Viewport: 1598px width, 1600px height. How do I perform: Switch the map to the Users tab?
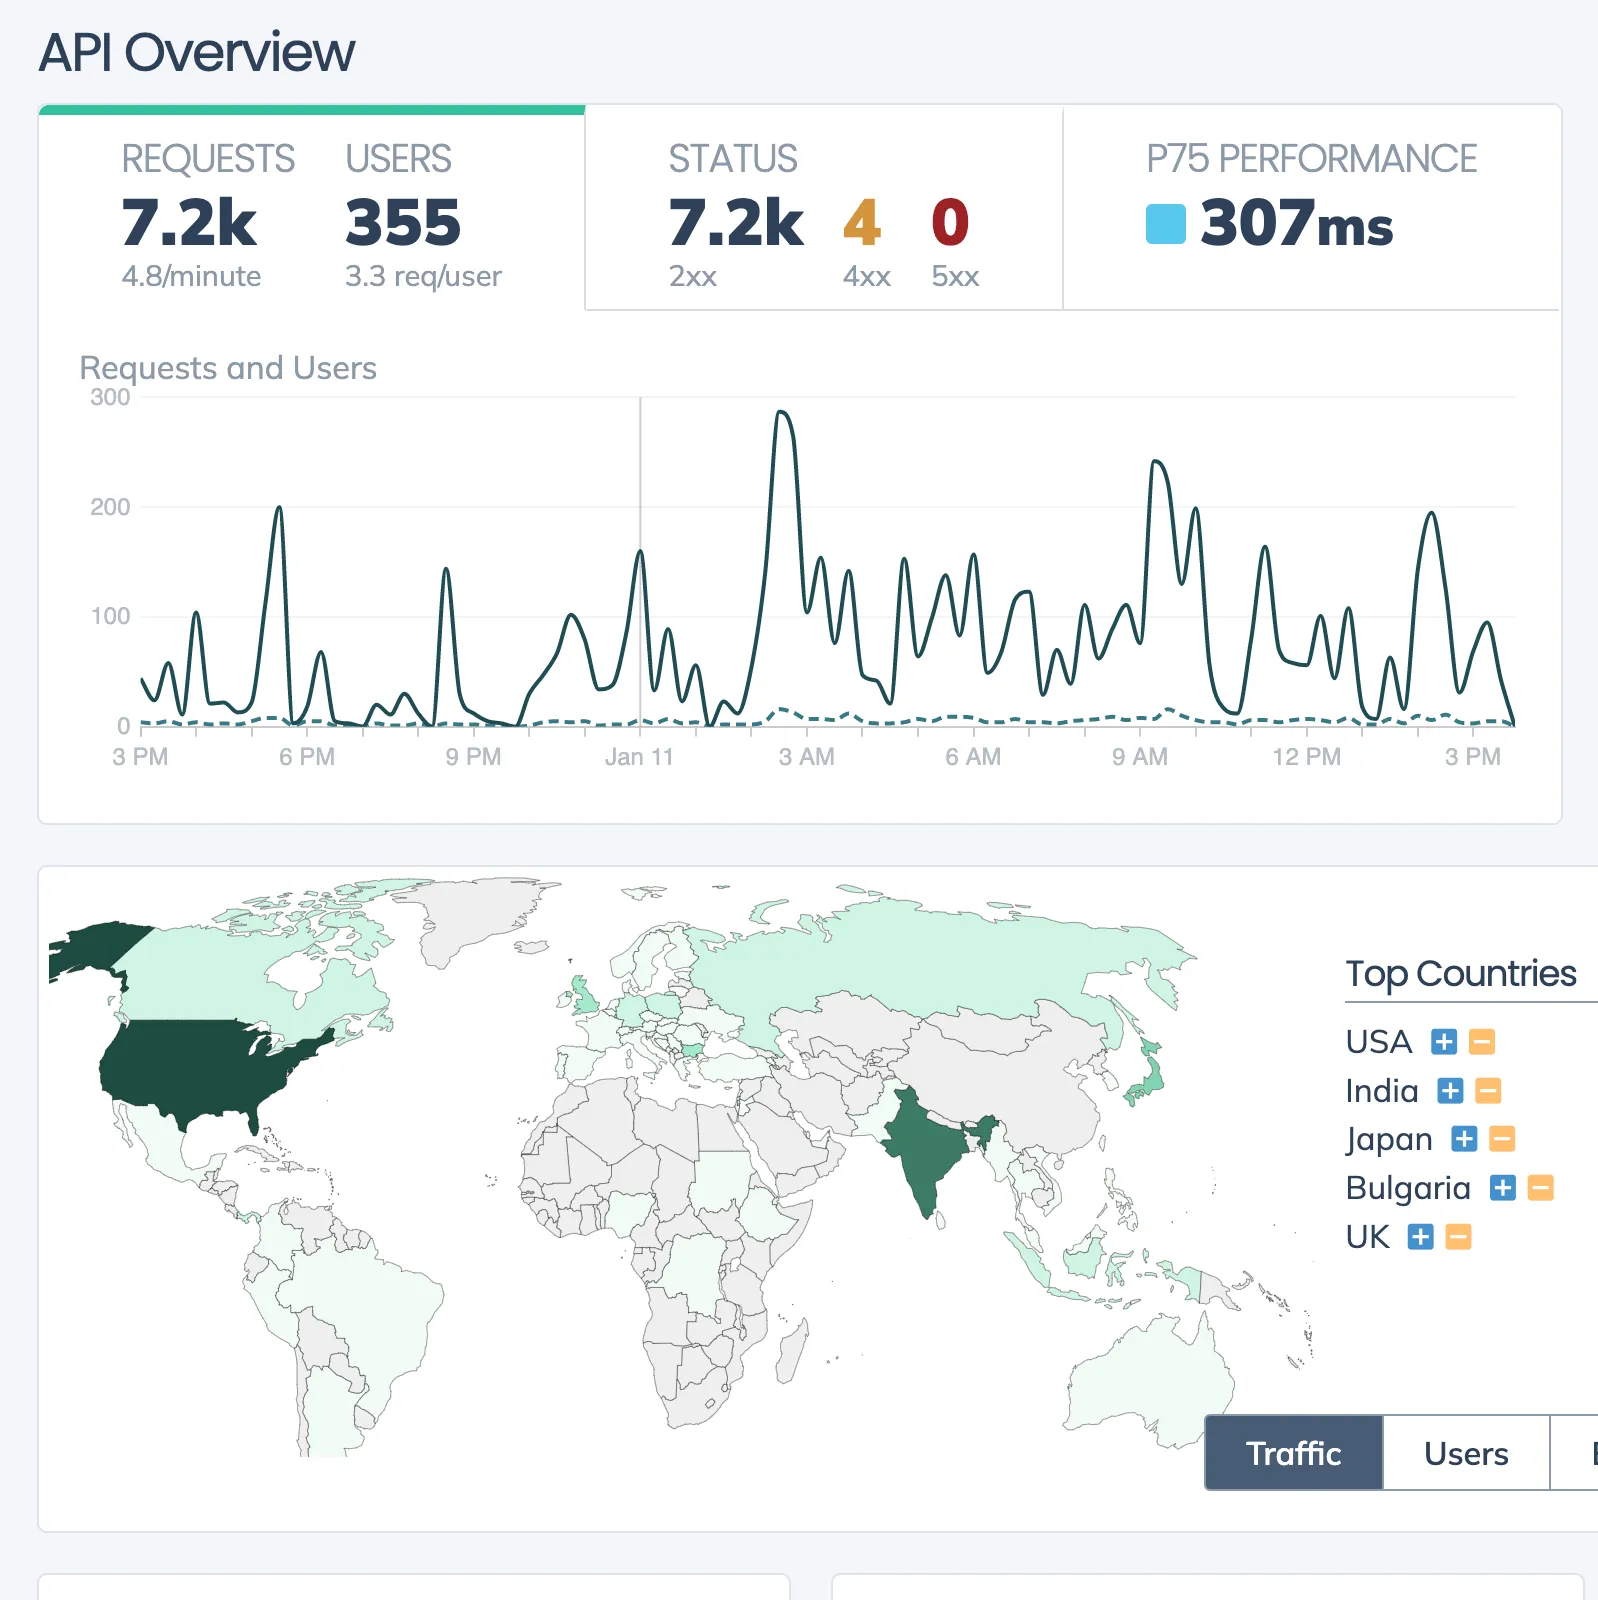coord(1466,1453)
